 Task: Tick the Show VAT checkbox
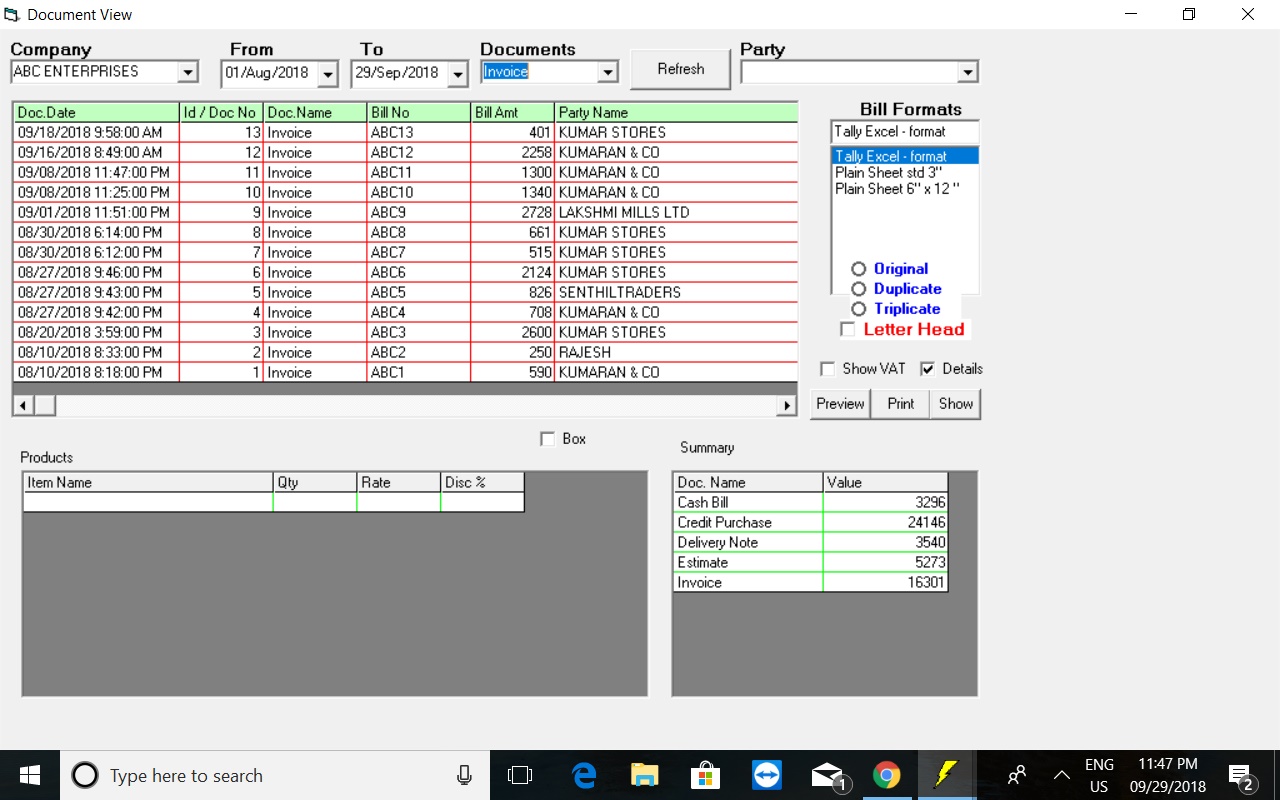coord(827,369)
